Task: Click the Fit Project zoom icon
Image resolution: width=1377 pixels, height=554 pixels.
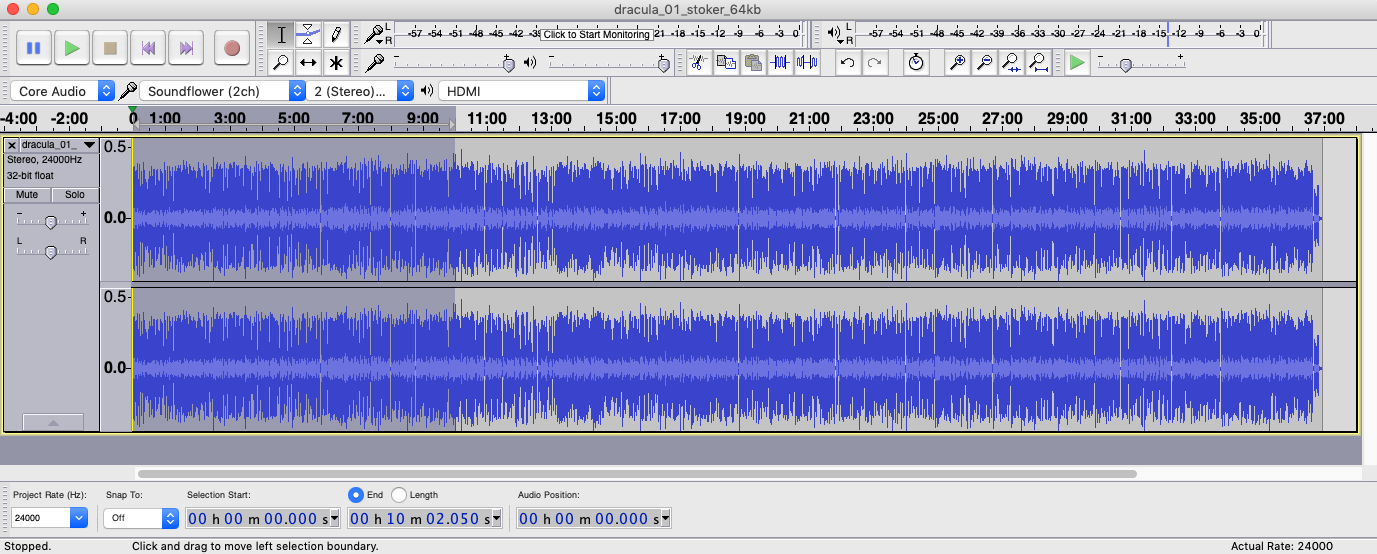Action: point(1038,62)
